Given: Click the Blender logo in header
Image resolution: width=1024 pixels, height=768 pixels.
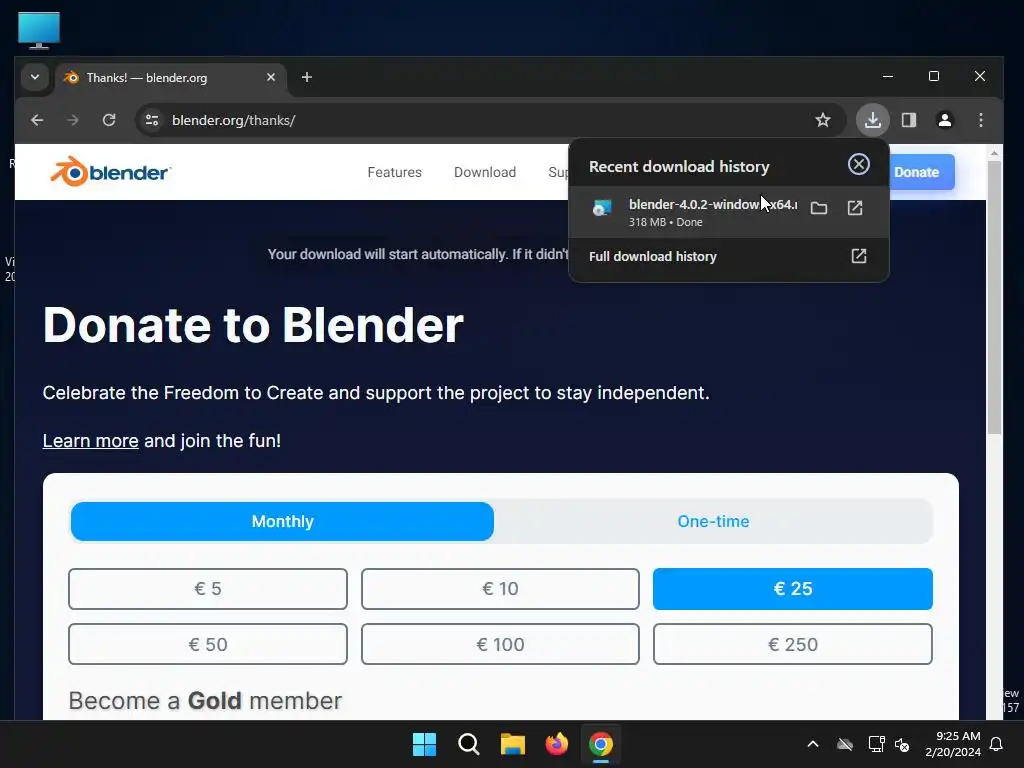Looking at the screenshot, I should [110, 172].
